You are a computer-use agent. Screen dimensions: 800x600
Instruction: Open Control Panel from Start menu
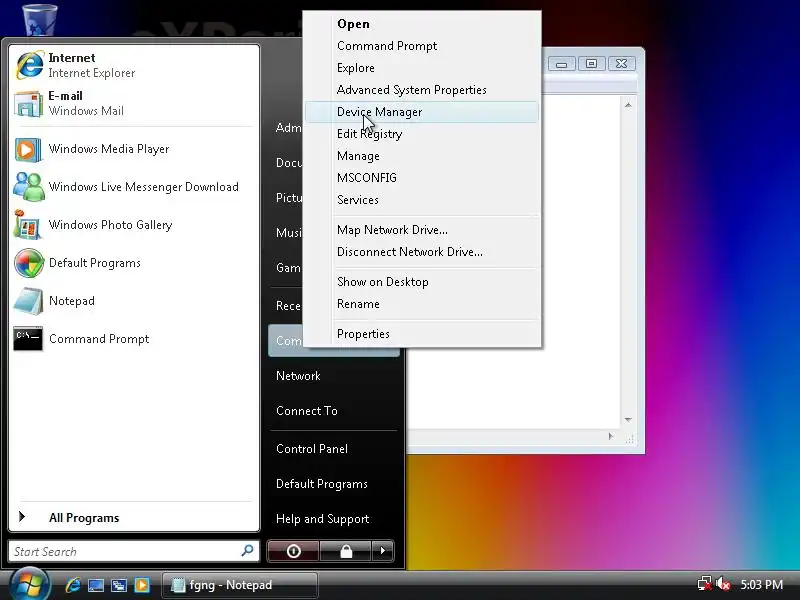tap(333, 449)
